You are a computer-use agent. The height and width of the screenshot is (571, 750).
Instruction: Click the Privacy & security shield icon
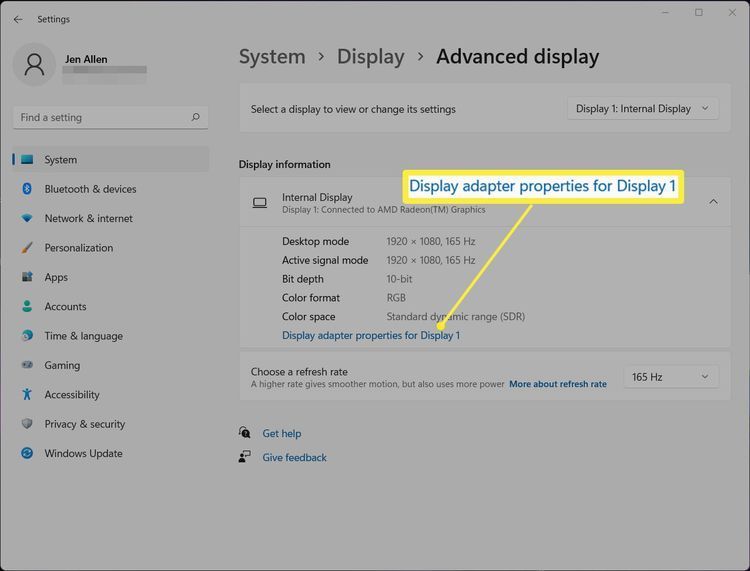[x=27, y=424]
